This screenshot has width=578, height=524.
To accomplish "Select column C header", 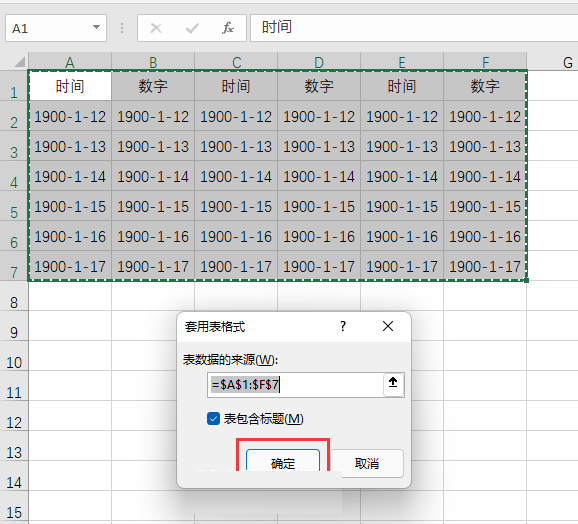I will pyautogui.click(x=236, y=62).
